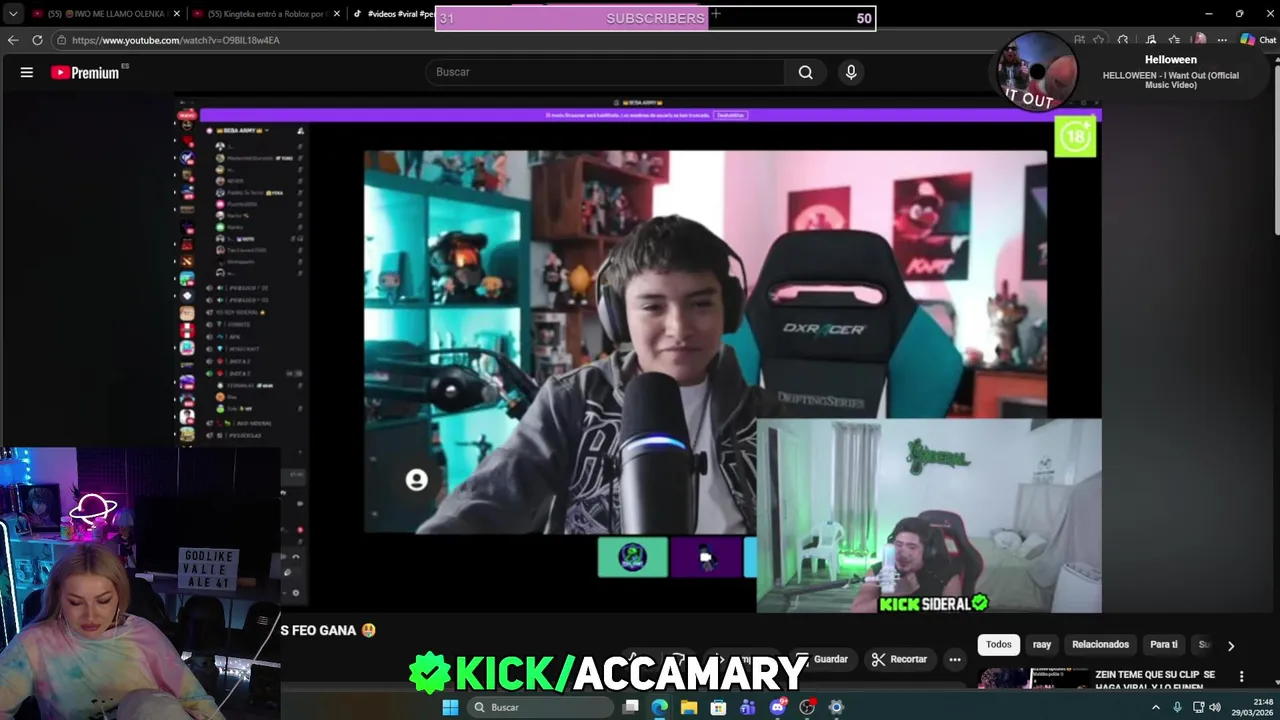Switch to 'Kingteka entró a Roblox' tab
The image size is (1280, 720).
[266, 14]
